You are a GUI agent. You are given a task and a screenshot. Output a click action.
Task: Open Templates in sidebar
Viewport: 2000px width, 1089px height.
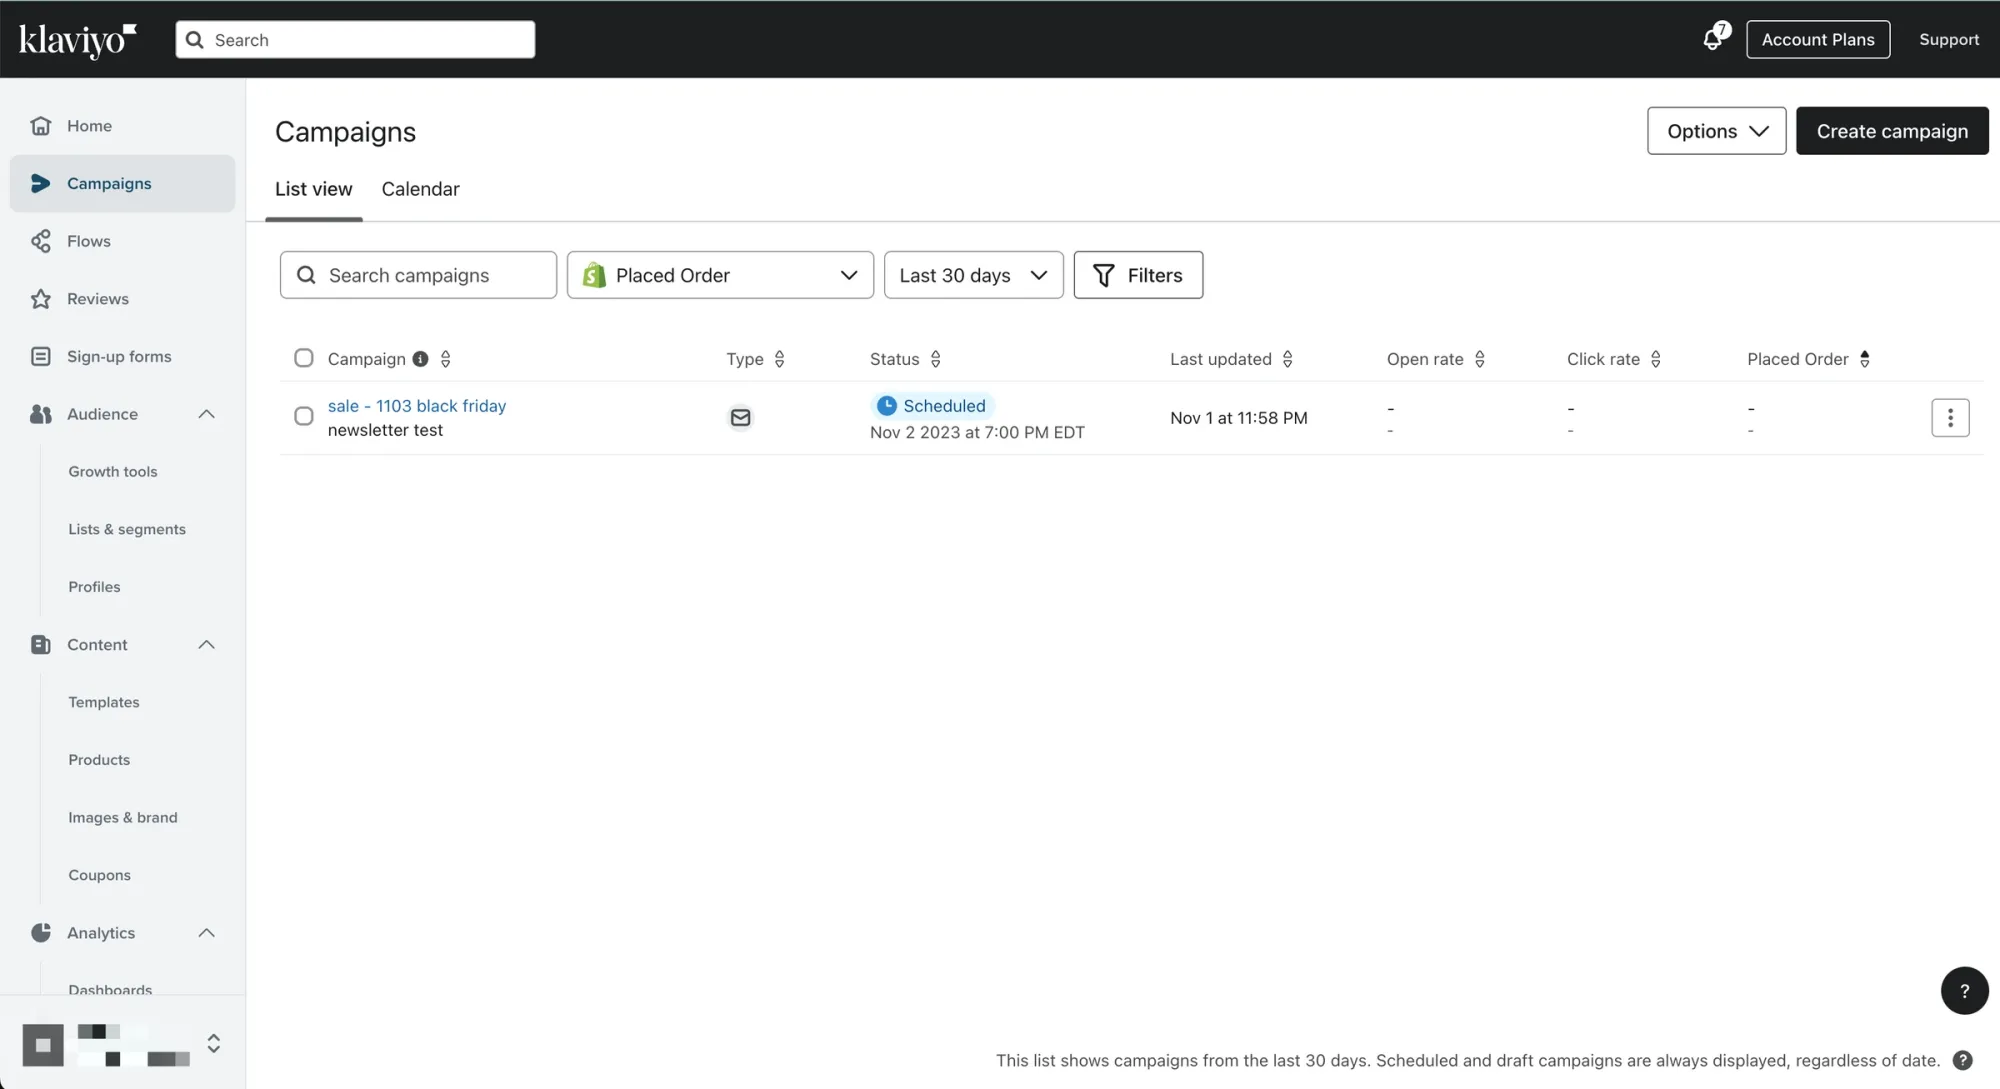click(104, 702)
